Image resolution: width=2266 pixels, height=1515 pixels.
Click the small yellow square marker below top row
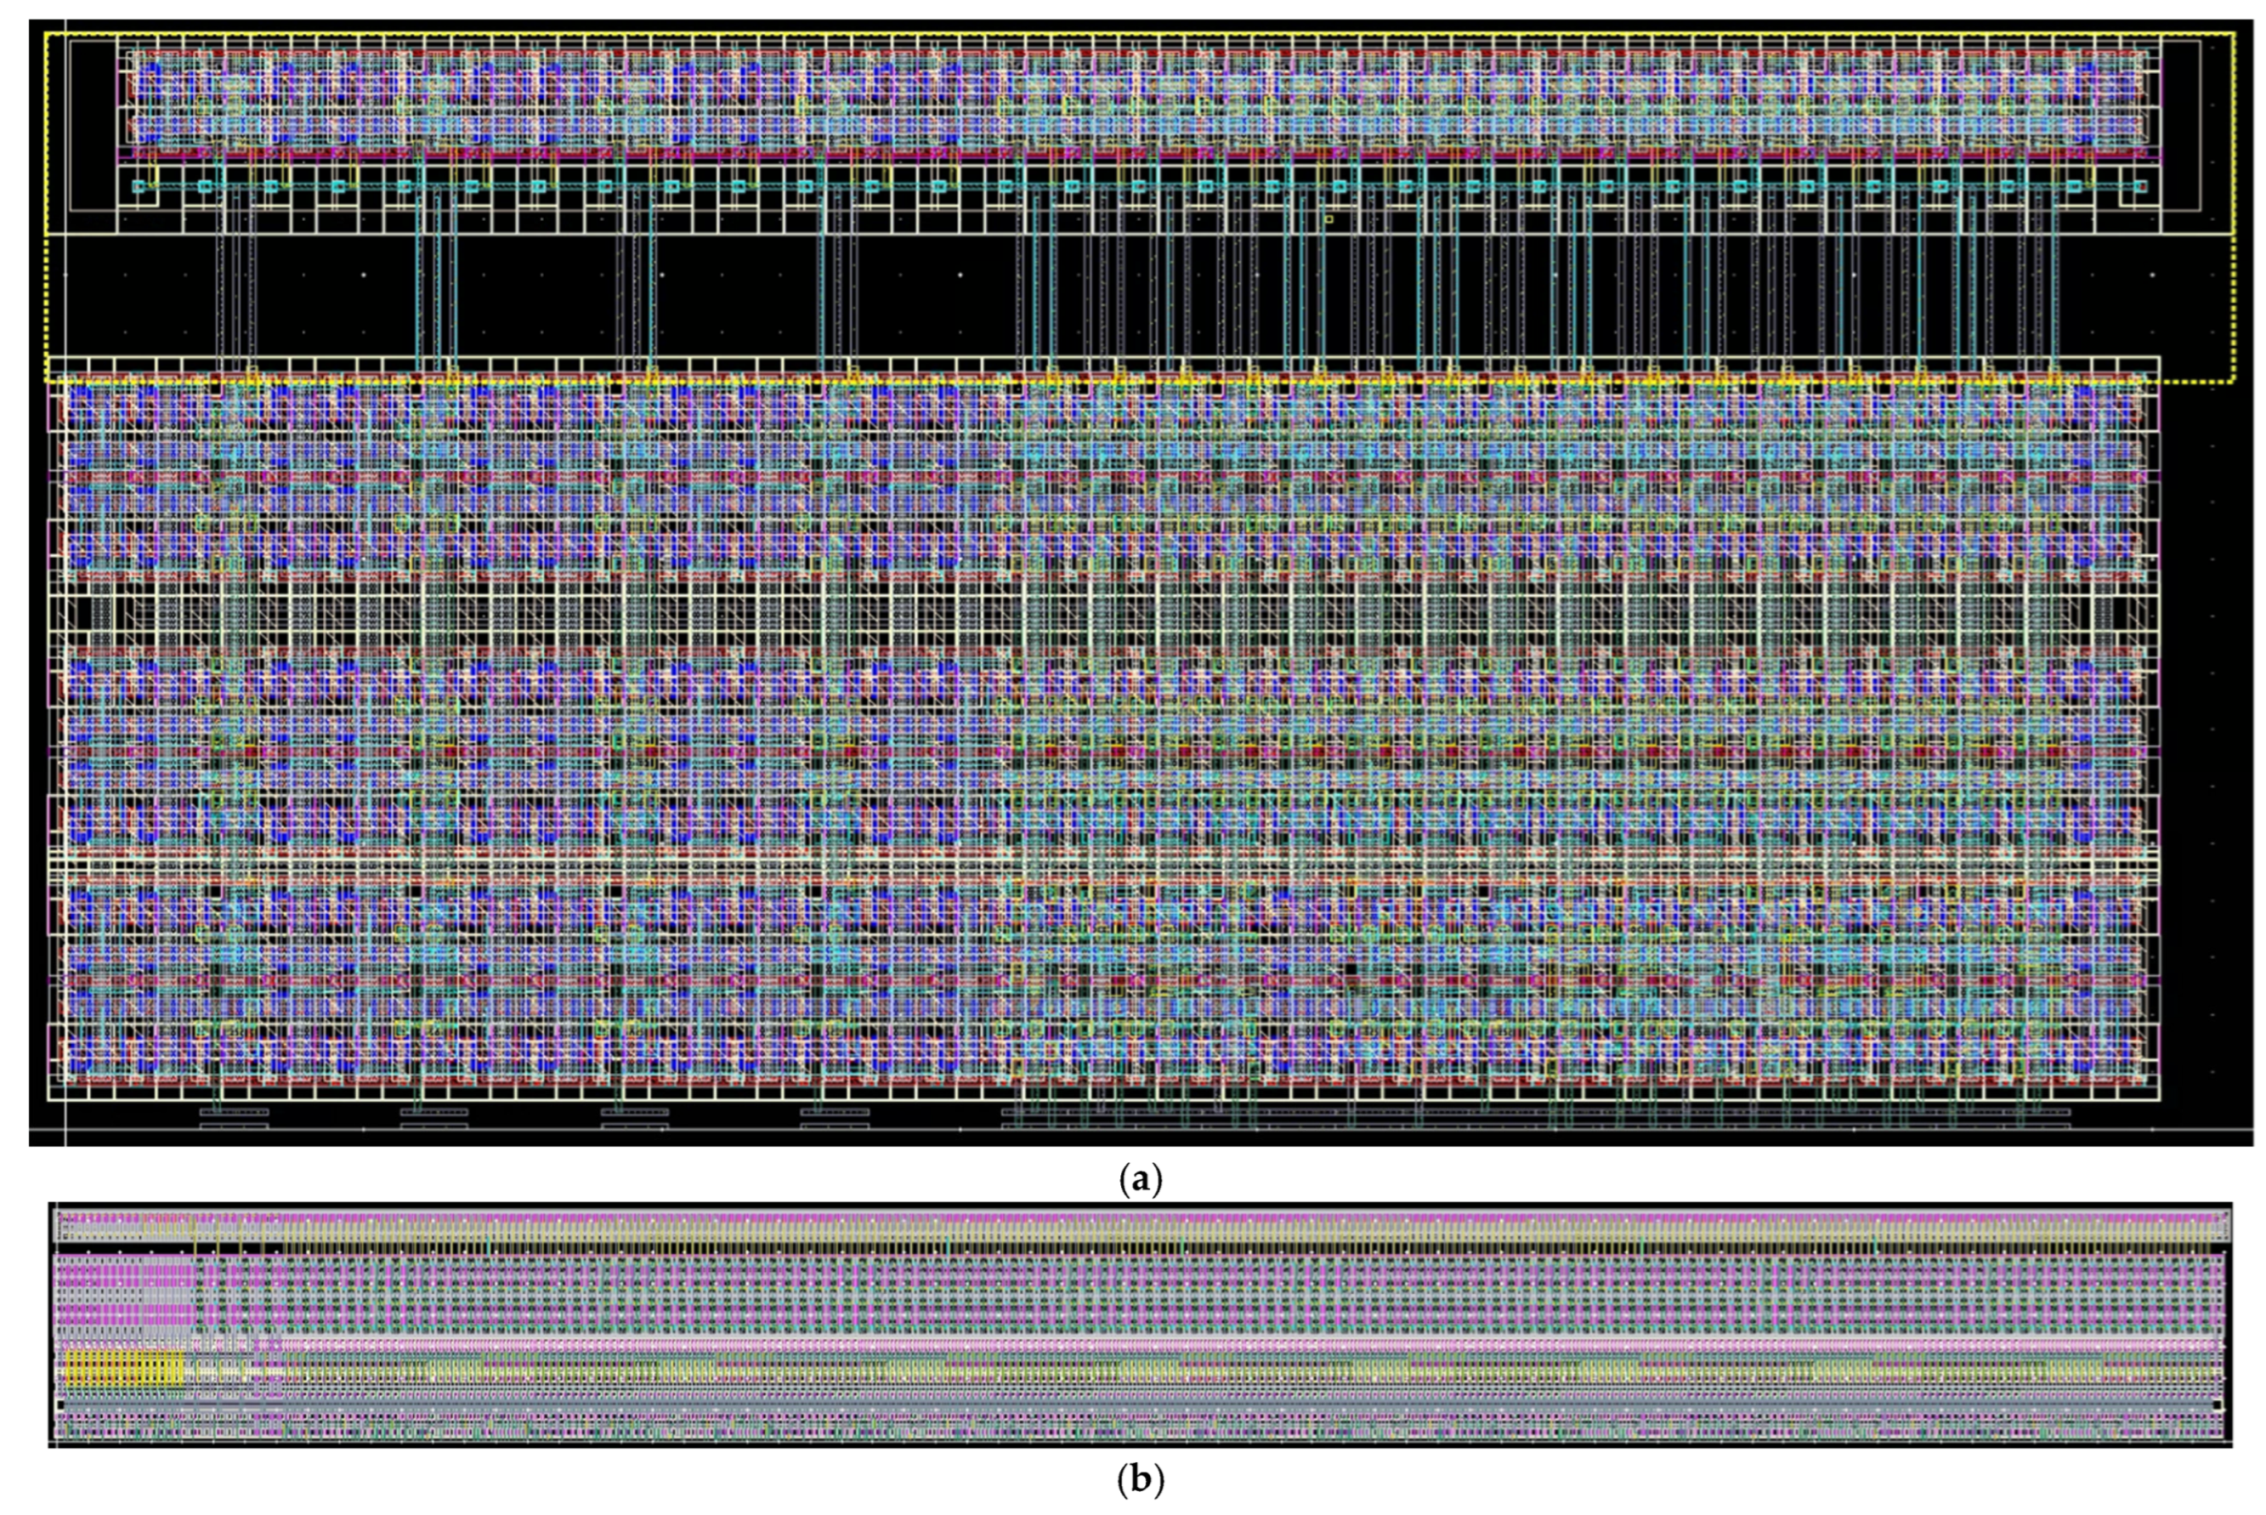click(x=1328, y=218)
